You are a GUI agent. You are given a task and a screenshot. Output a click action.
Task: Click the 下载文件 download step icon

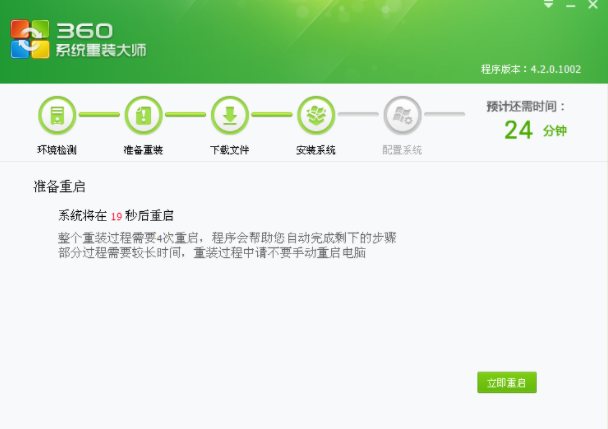229,115
